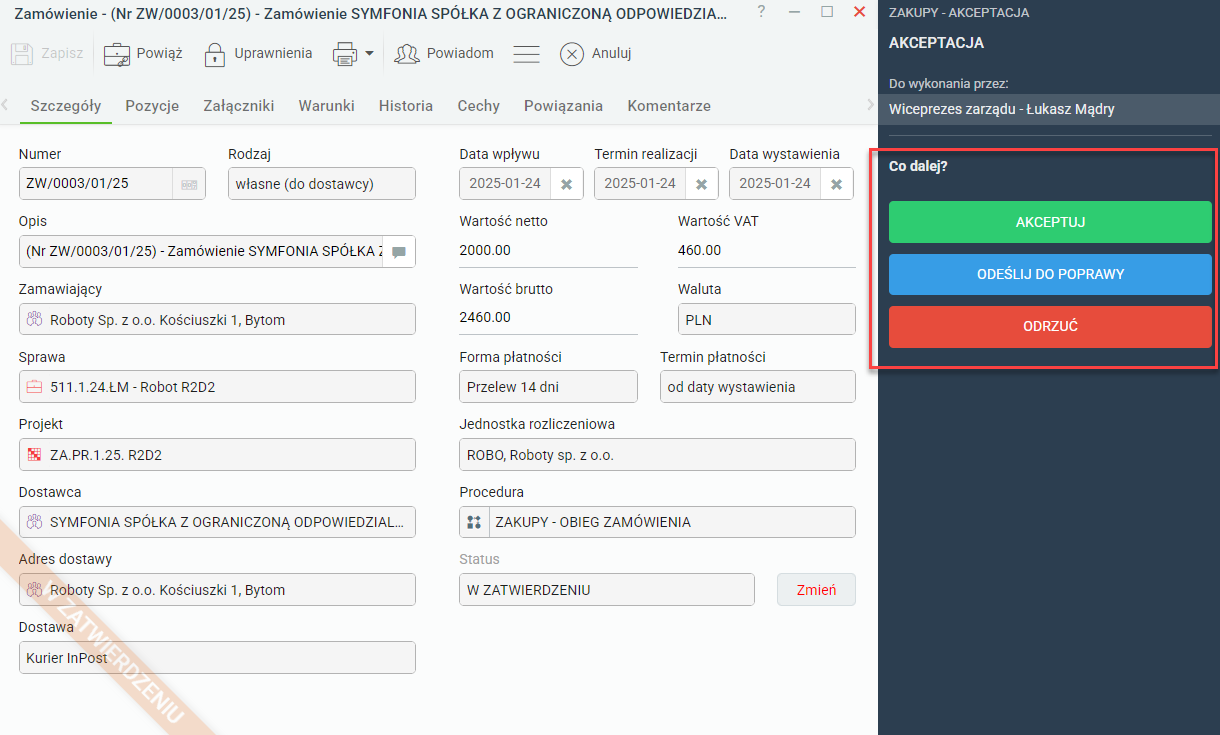Viewport: 1220px width, 735px height.
Task: Switch to Szczegóły tab
Action: click(66, 106)
